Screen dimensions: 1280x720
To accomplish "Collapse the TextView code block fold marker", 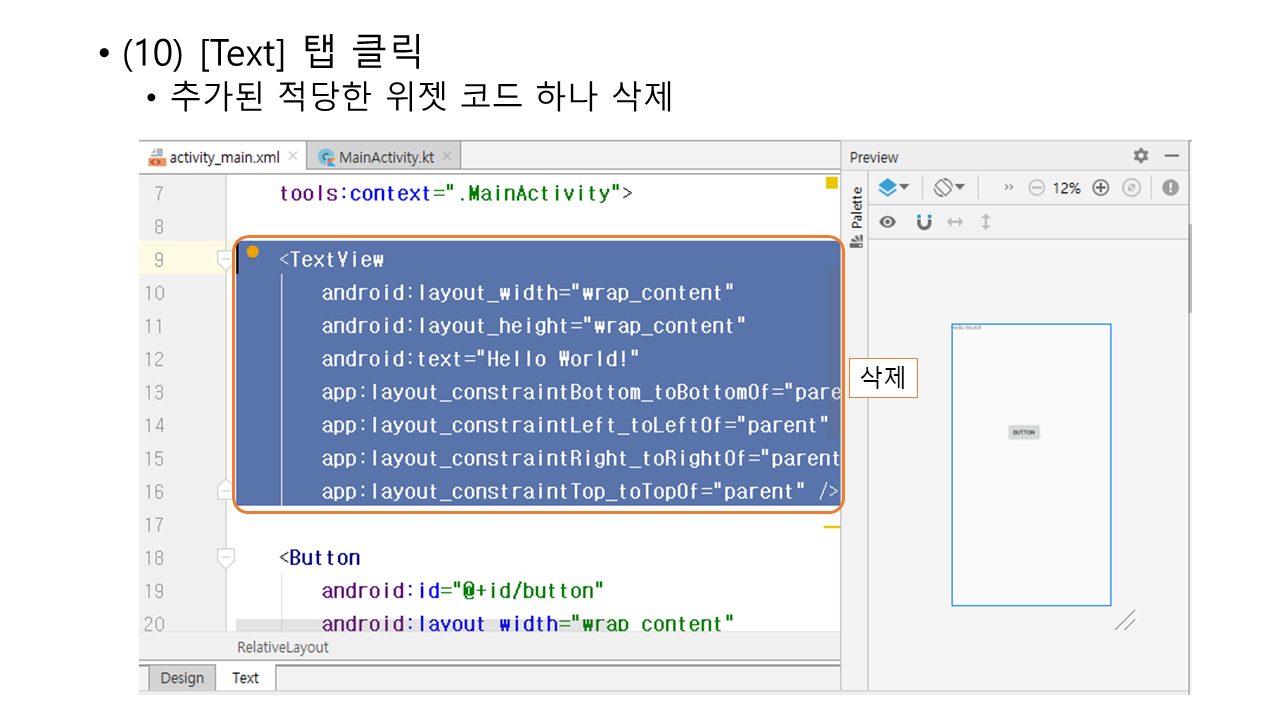I will pyautogui.click(x=226, y=260).
